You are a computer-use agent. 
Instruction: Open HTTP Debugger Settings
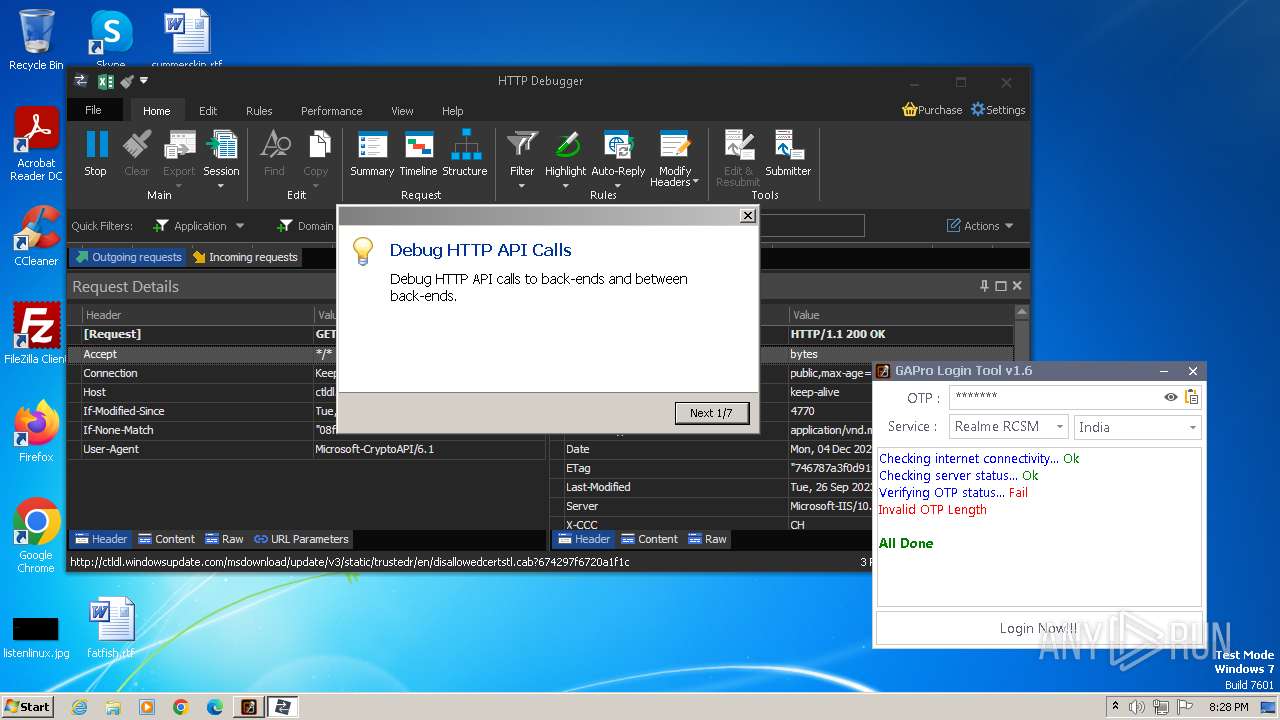(998, 110)
